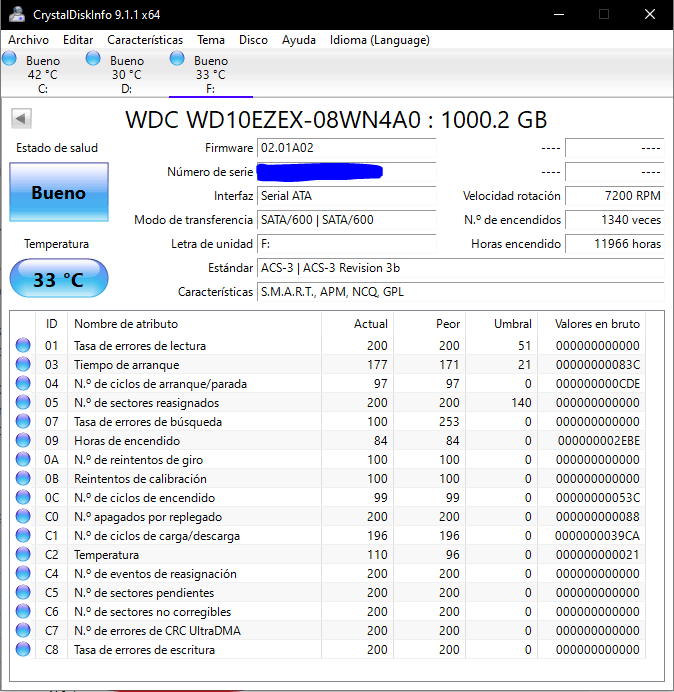
Task: Switch to drive D: at 30 °C
Action: click(126, 74)
